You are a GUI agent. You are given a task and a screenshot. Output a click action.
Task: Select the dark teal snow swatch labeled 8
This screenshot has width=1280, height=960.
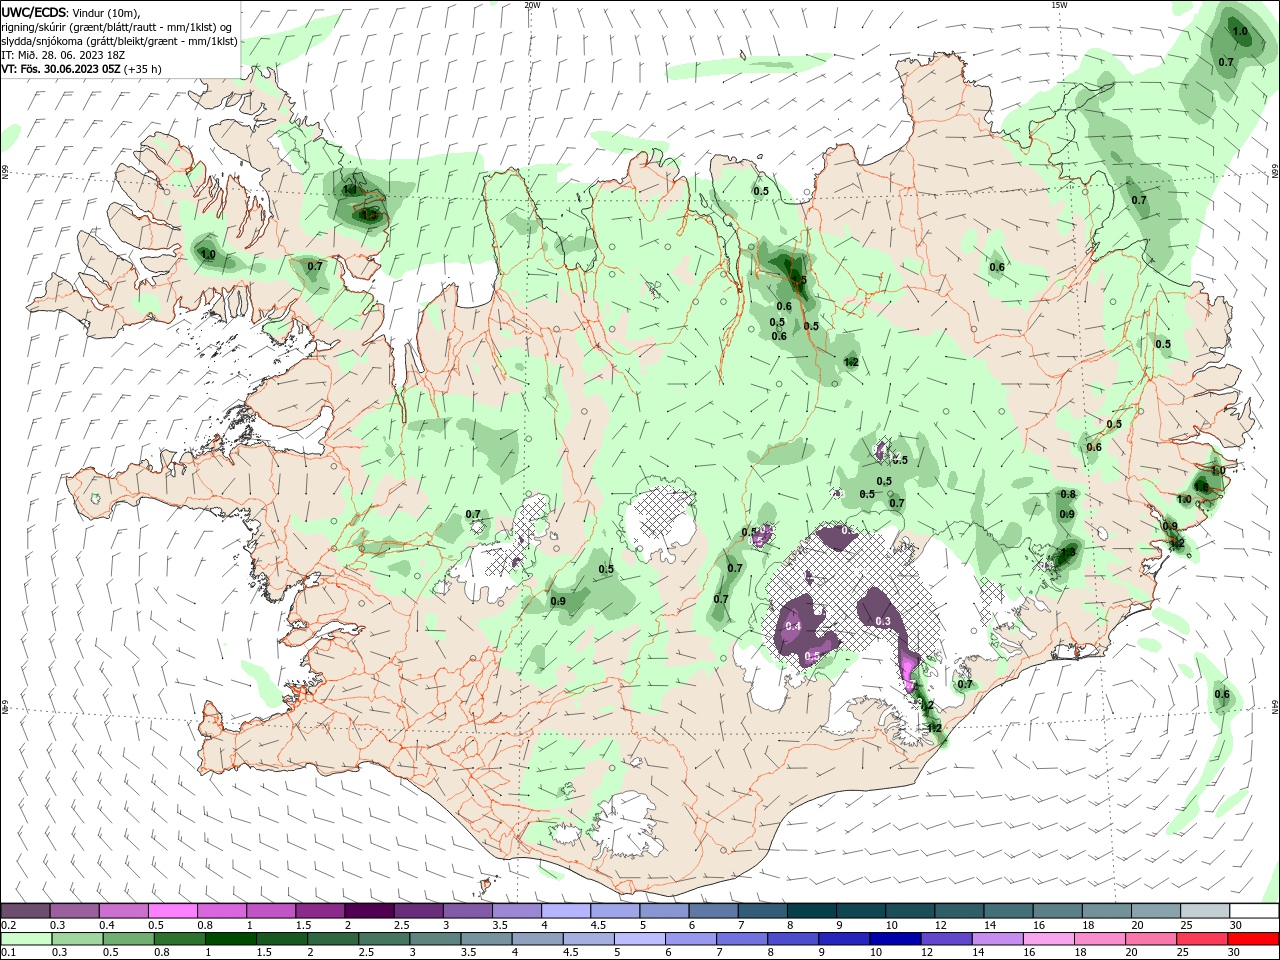[x=812, y=911]
